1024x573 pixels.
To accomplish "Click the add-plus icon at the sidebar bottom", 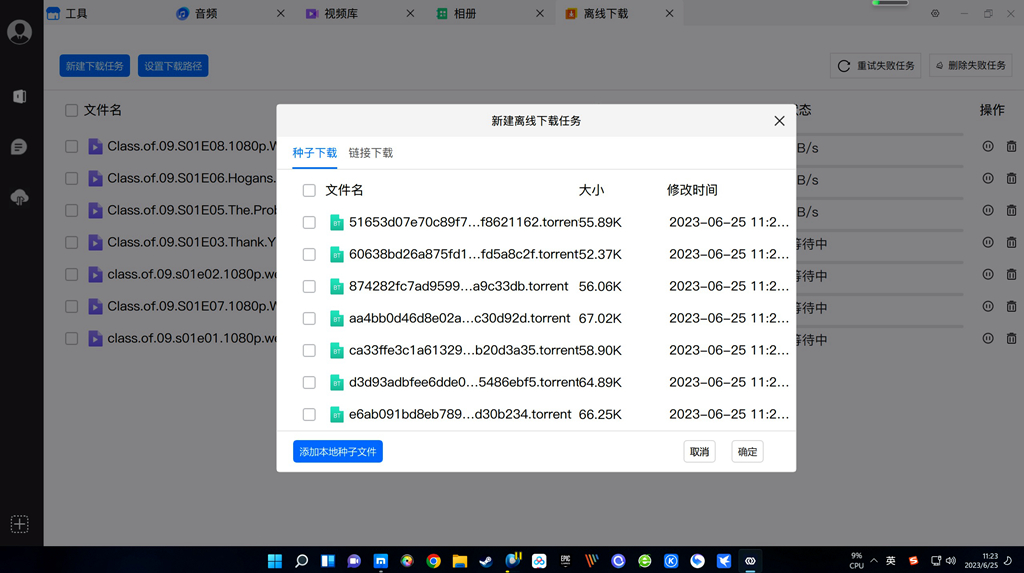I will (20, 524).
